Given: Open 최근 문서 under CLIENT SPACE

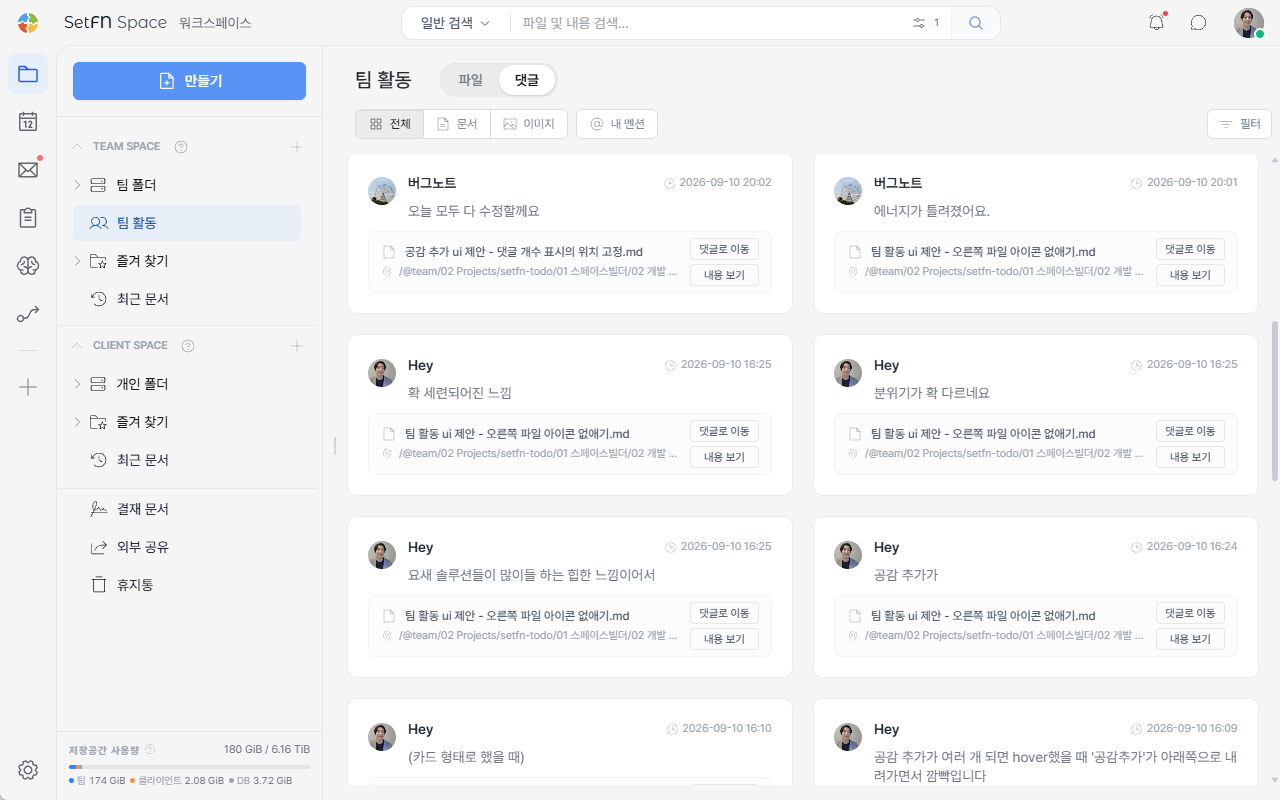Looking at the screenshot, I should click(187, 460).
